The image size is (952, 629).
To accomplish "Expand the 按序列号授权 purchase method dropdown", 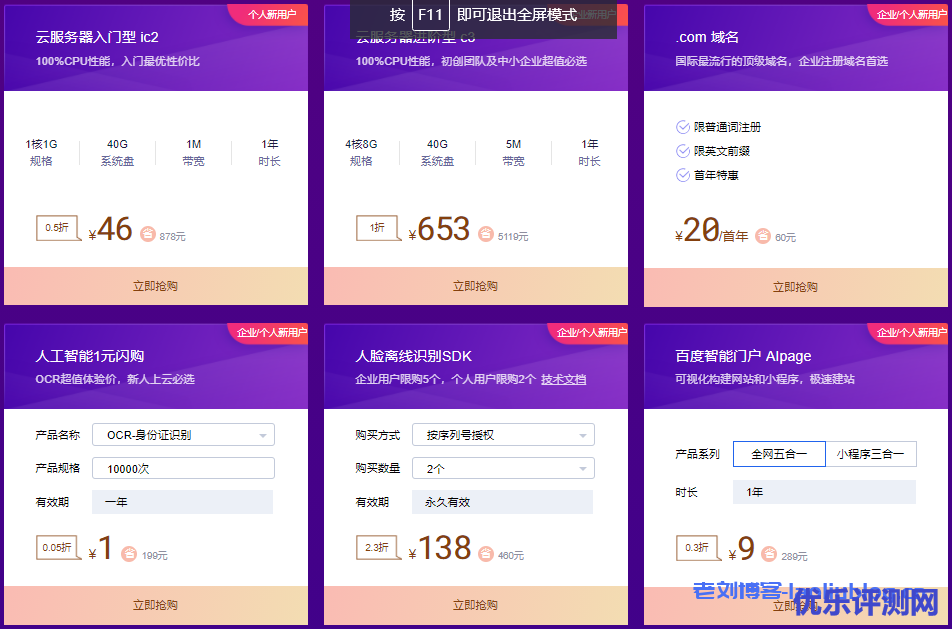I will pyautogui.click(x=503, y=435).
